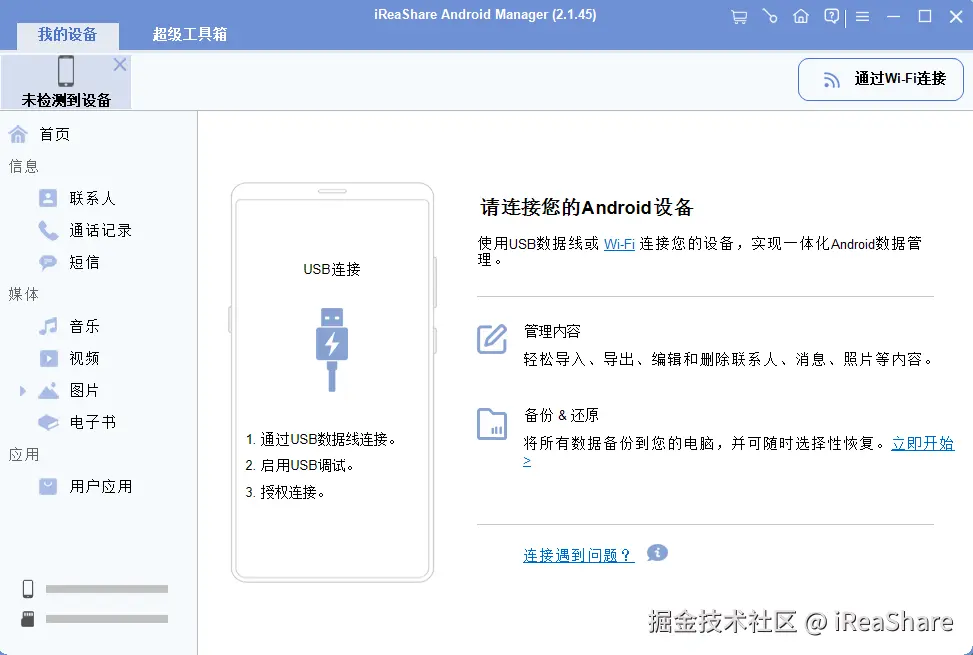Click the 信息 section heading
Screen dimensions: 973x655
tap(24, 166)
